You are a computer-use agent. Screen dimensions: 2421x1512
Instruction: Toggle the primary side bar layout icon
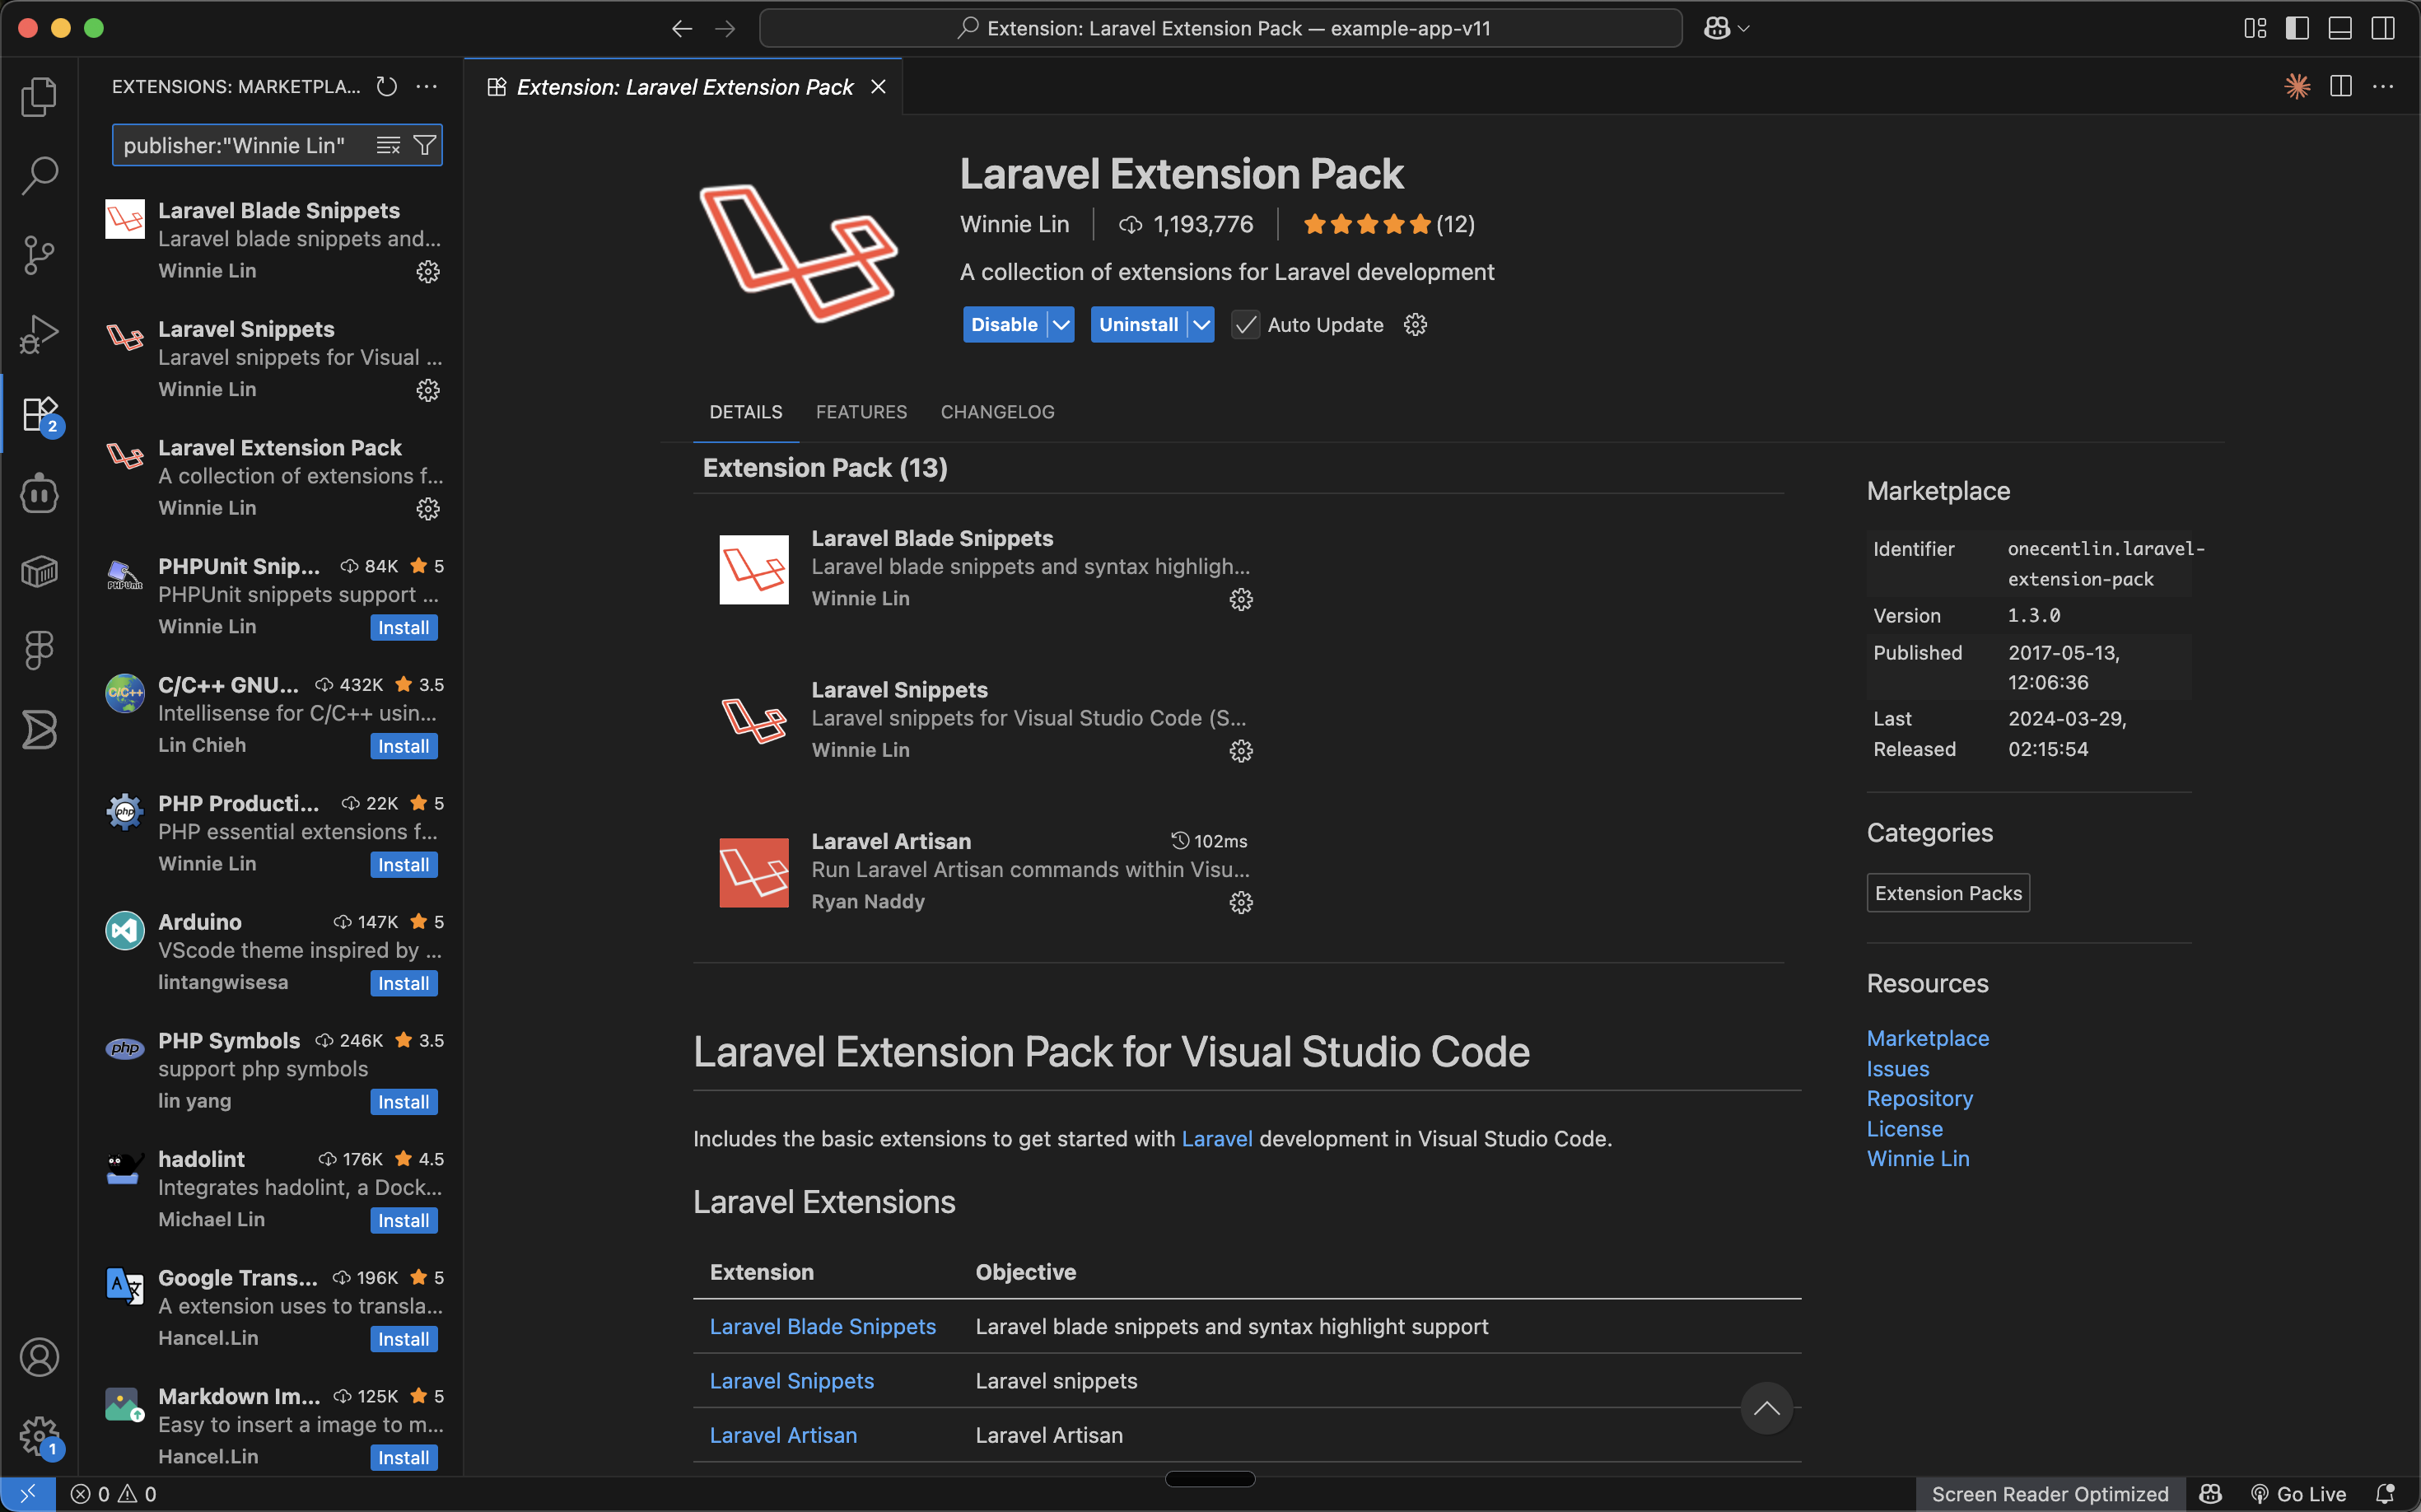coord(2298,28)
